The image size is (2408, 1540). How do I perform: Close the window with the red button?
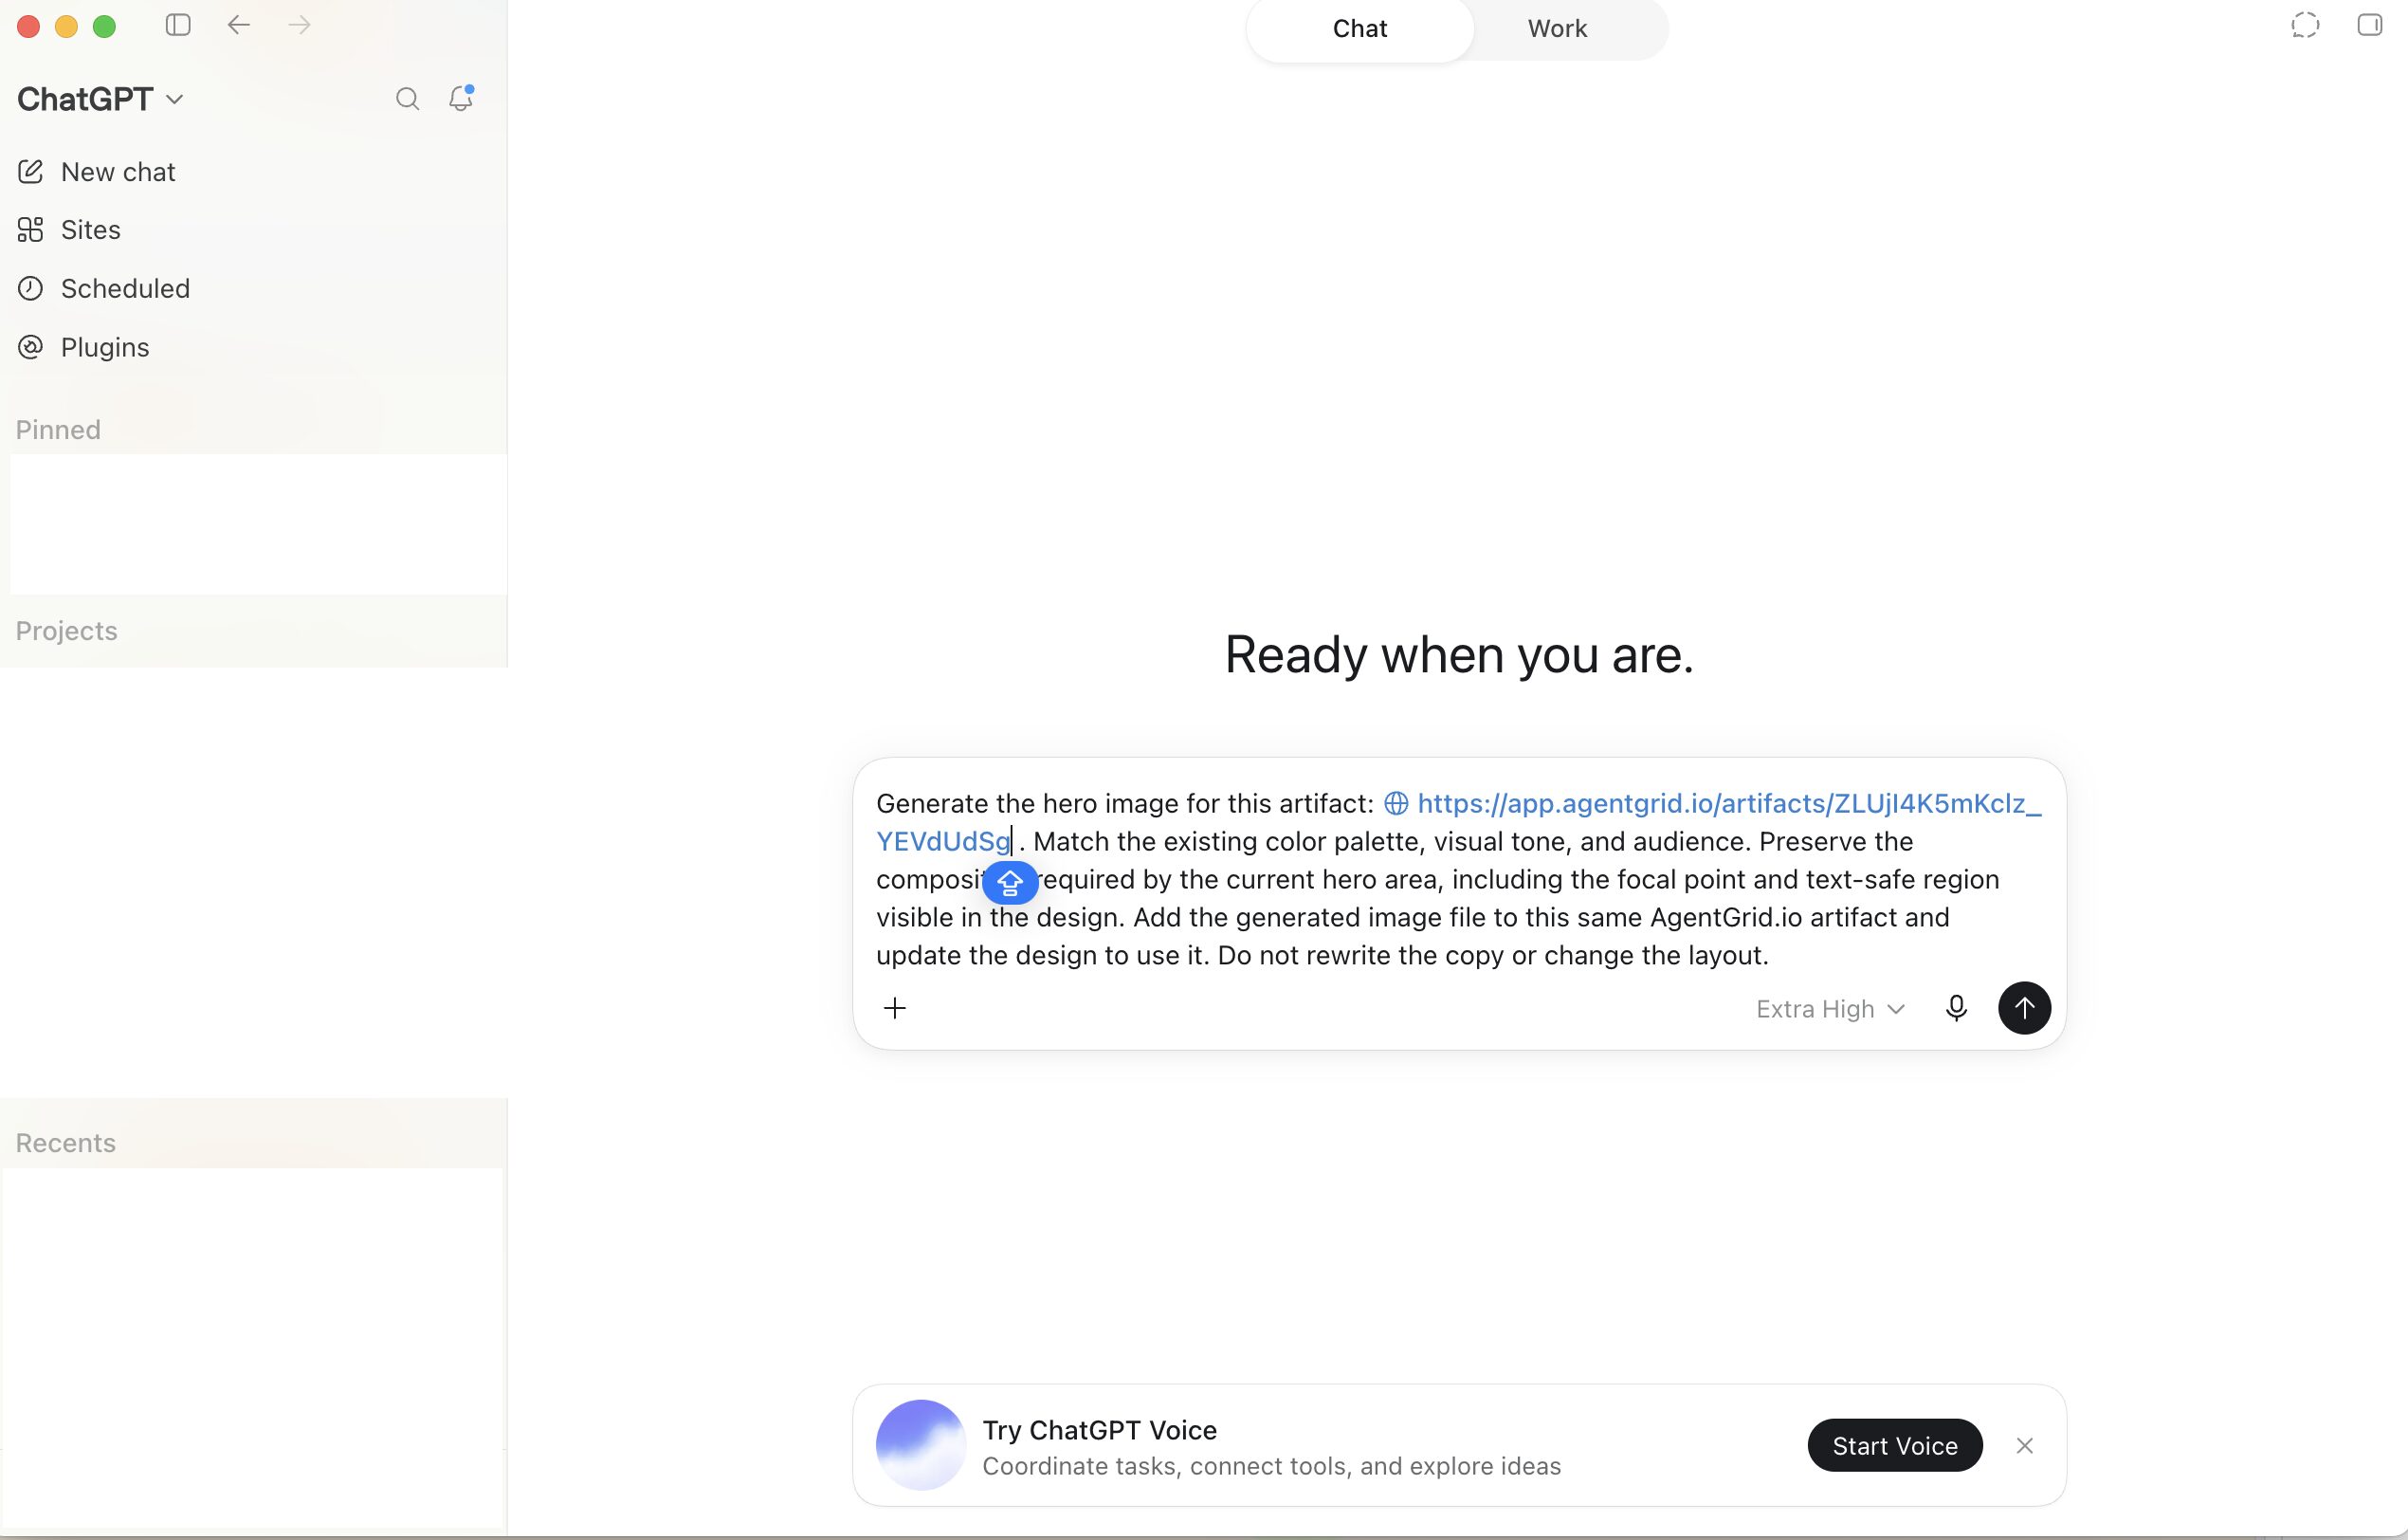coord(29,26)
